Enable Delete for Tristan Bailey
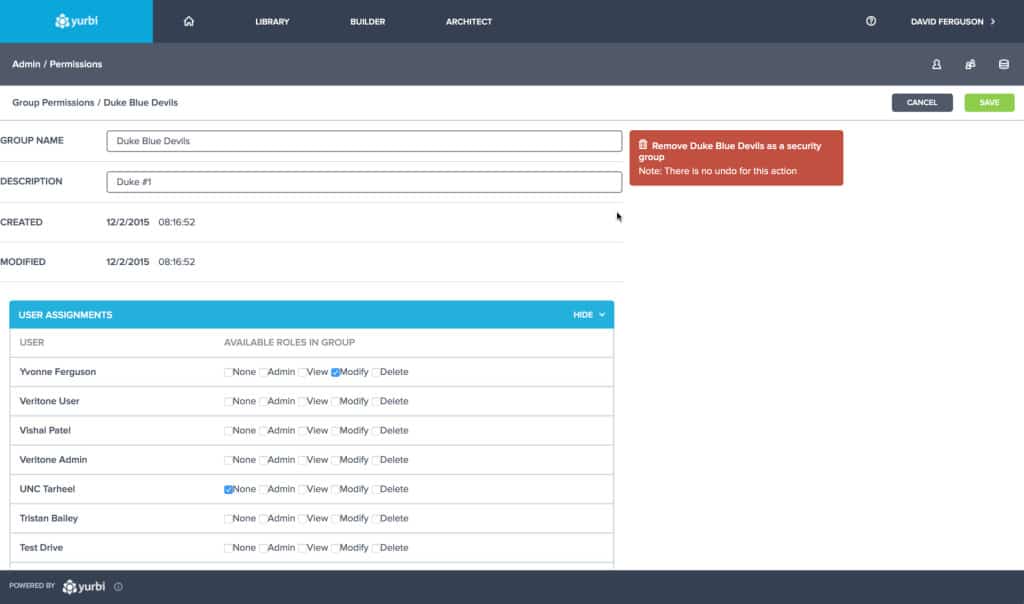1024x604 pixels. tap(376, 519)
